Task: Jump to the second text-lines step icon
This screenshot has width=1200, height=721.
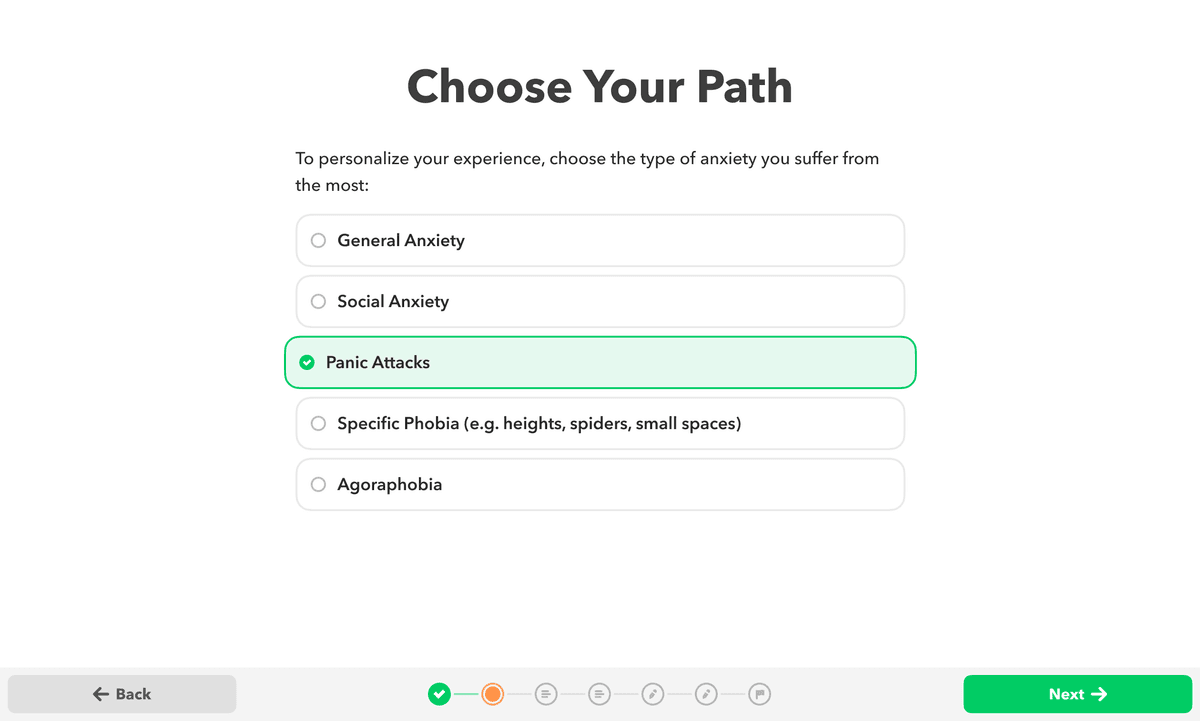Action: coord(599,694)
